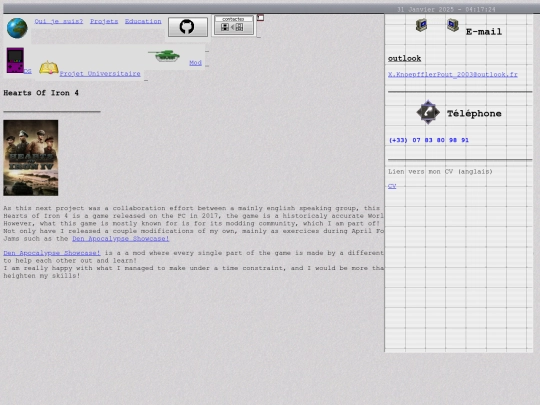Click the yellow open book icon
This screenshot has height=405, width=540.
(49, 68)
